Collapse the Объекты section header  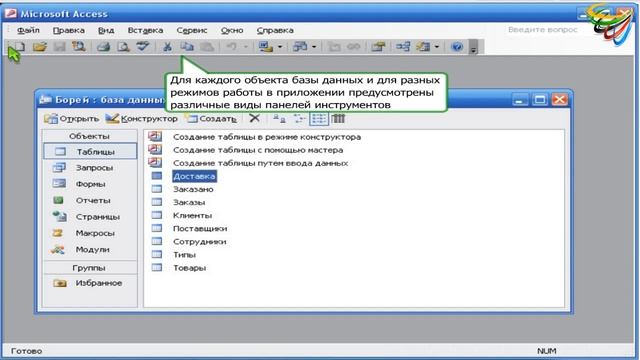pos(90,136)
